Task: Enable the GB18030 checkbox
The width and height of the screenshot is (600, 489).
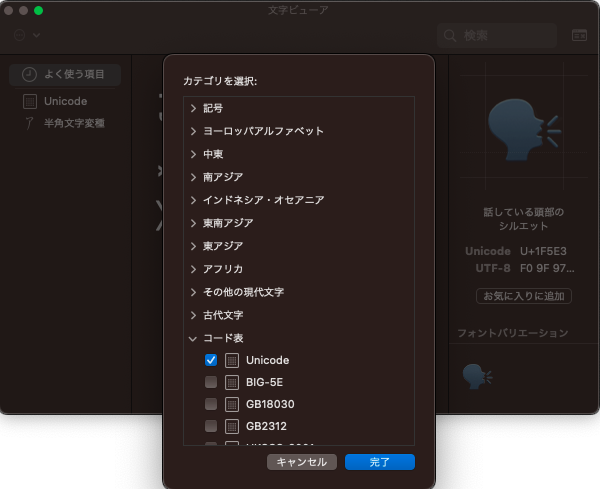Action: click(x=211, y=404)
